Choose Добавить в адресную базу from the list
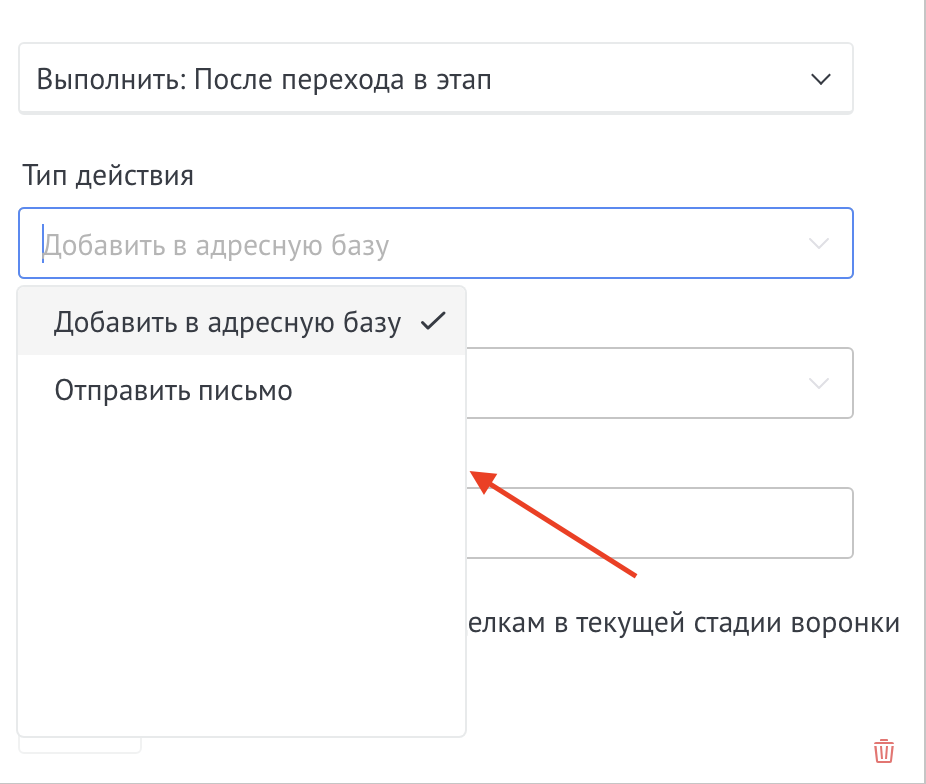Viewport: 926px width, 784px height. point(230,322)
